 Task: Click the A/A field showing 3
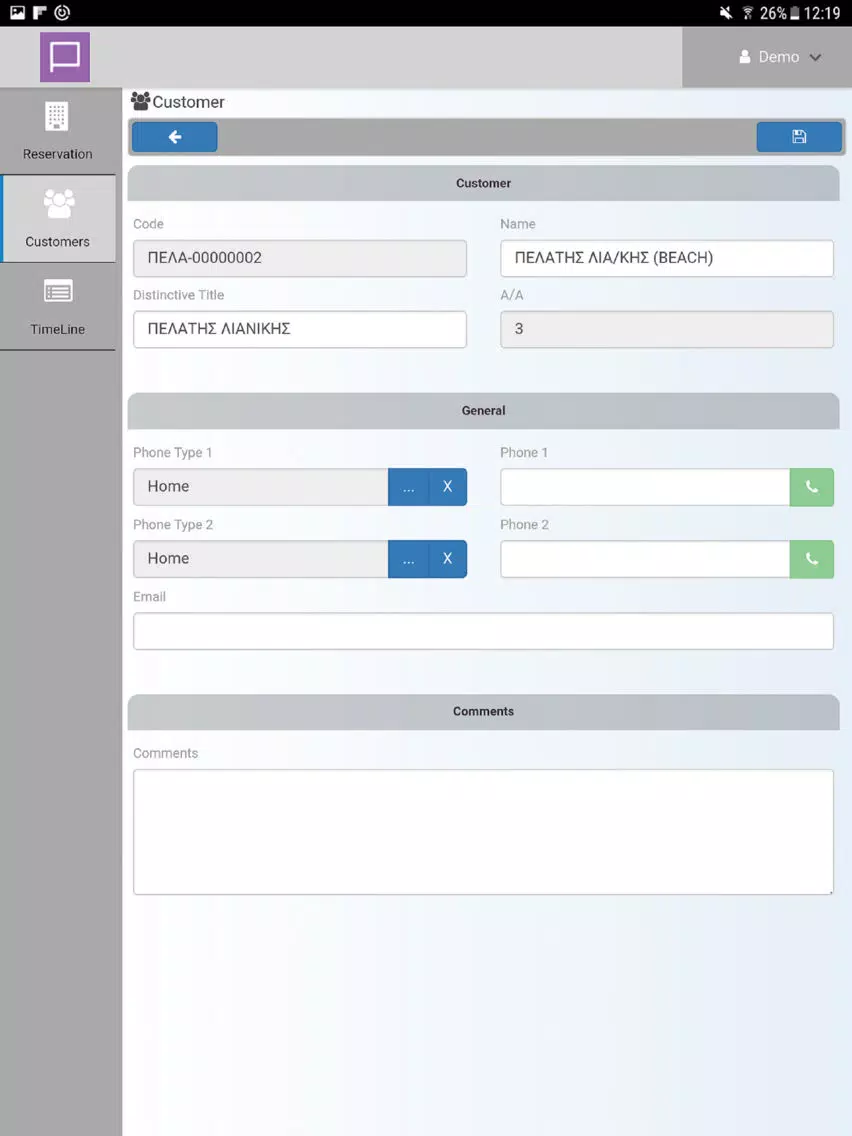point(667,329)
